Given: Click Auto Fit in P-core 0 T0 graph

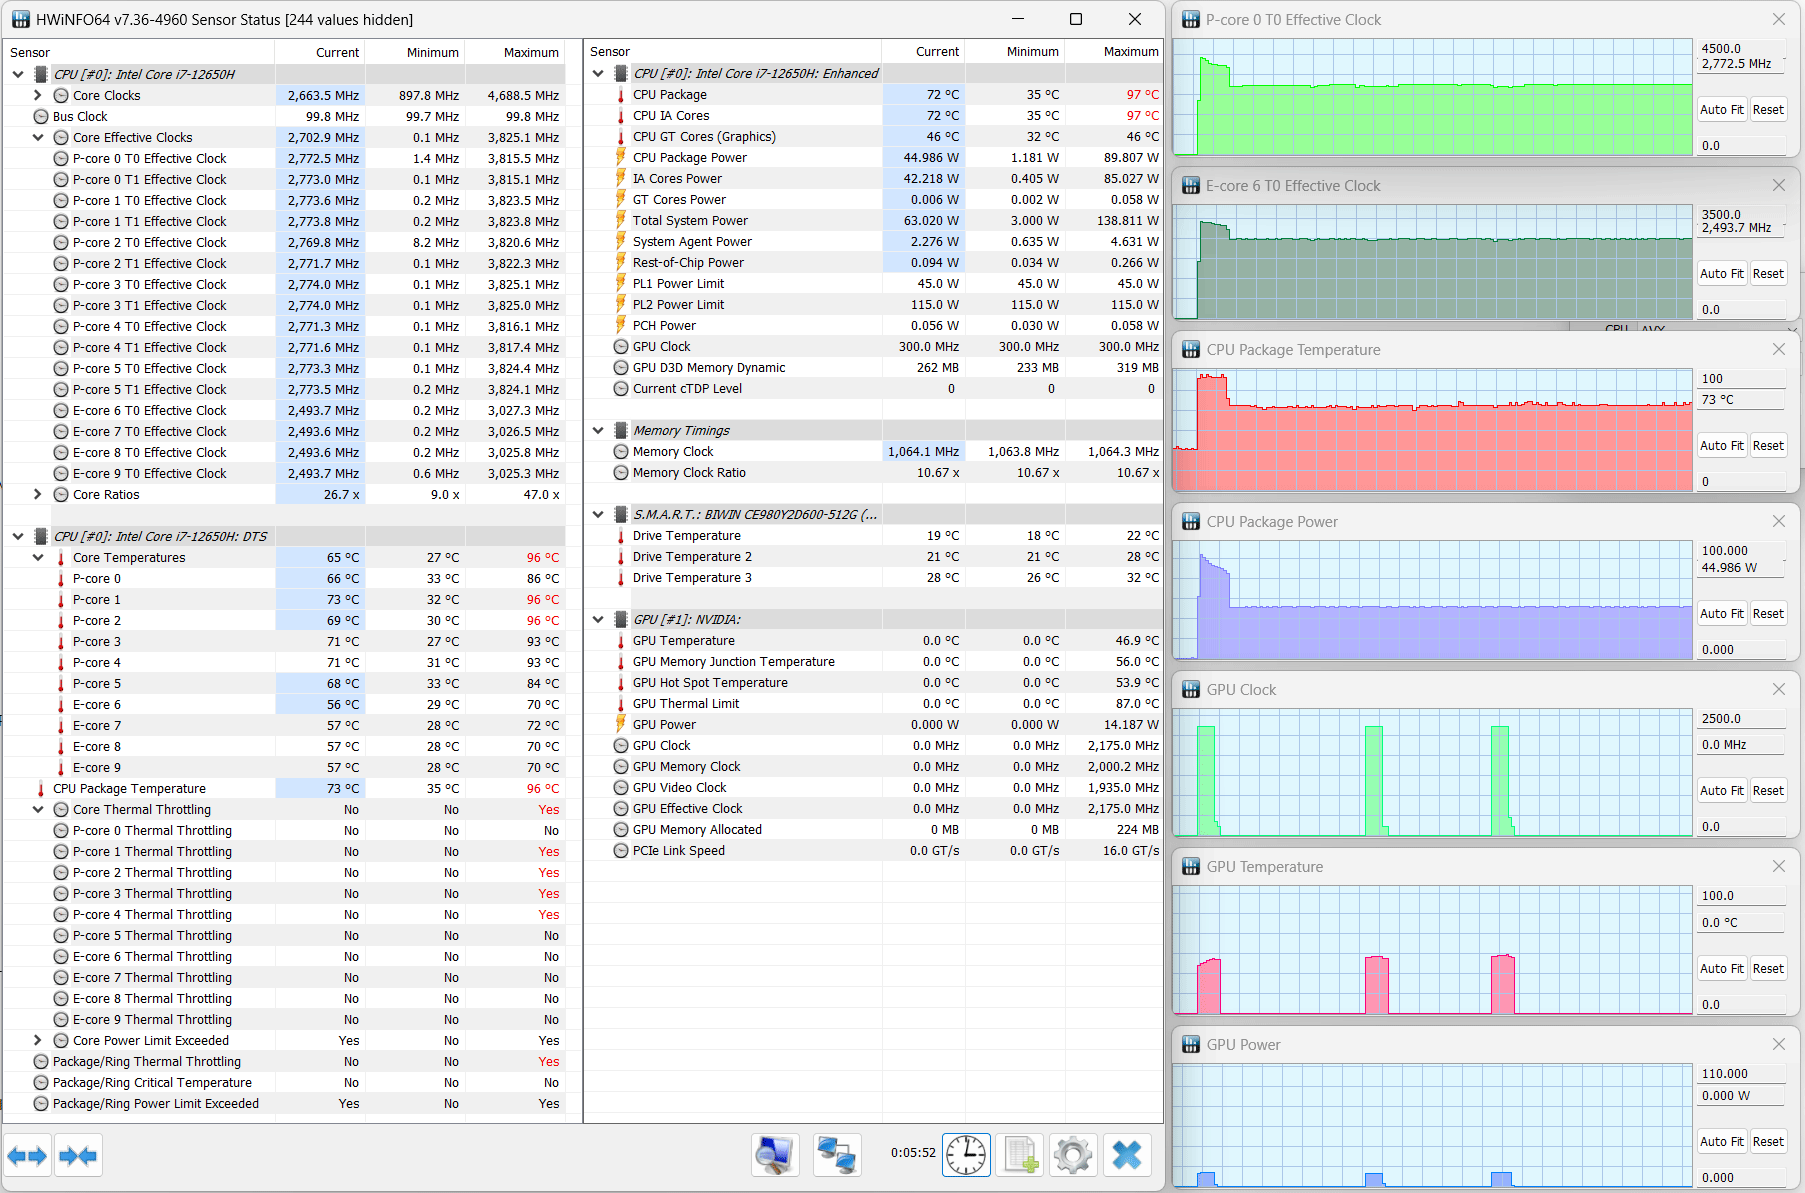Looking at the screenshot, I should (x=1722, y=110).
